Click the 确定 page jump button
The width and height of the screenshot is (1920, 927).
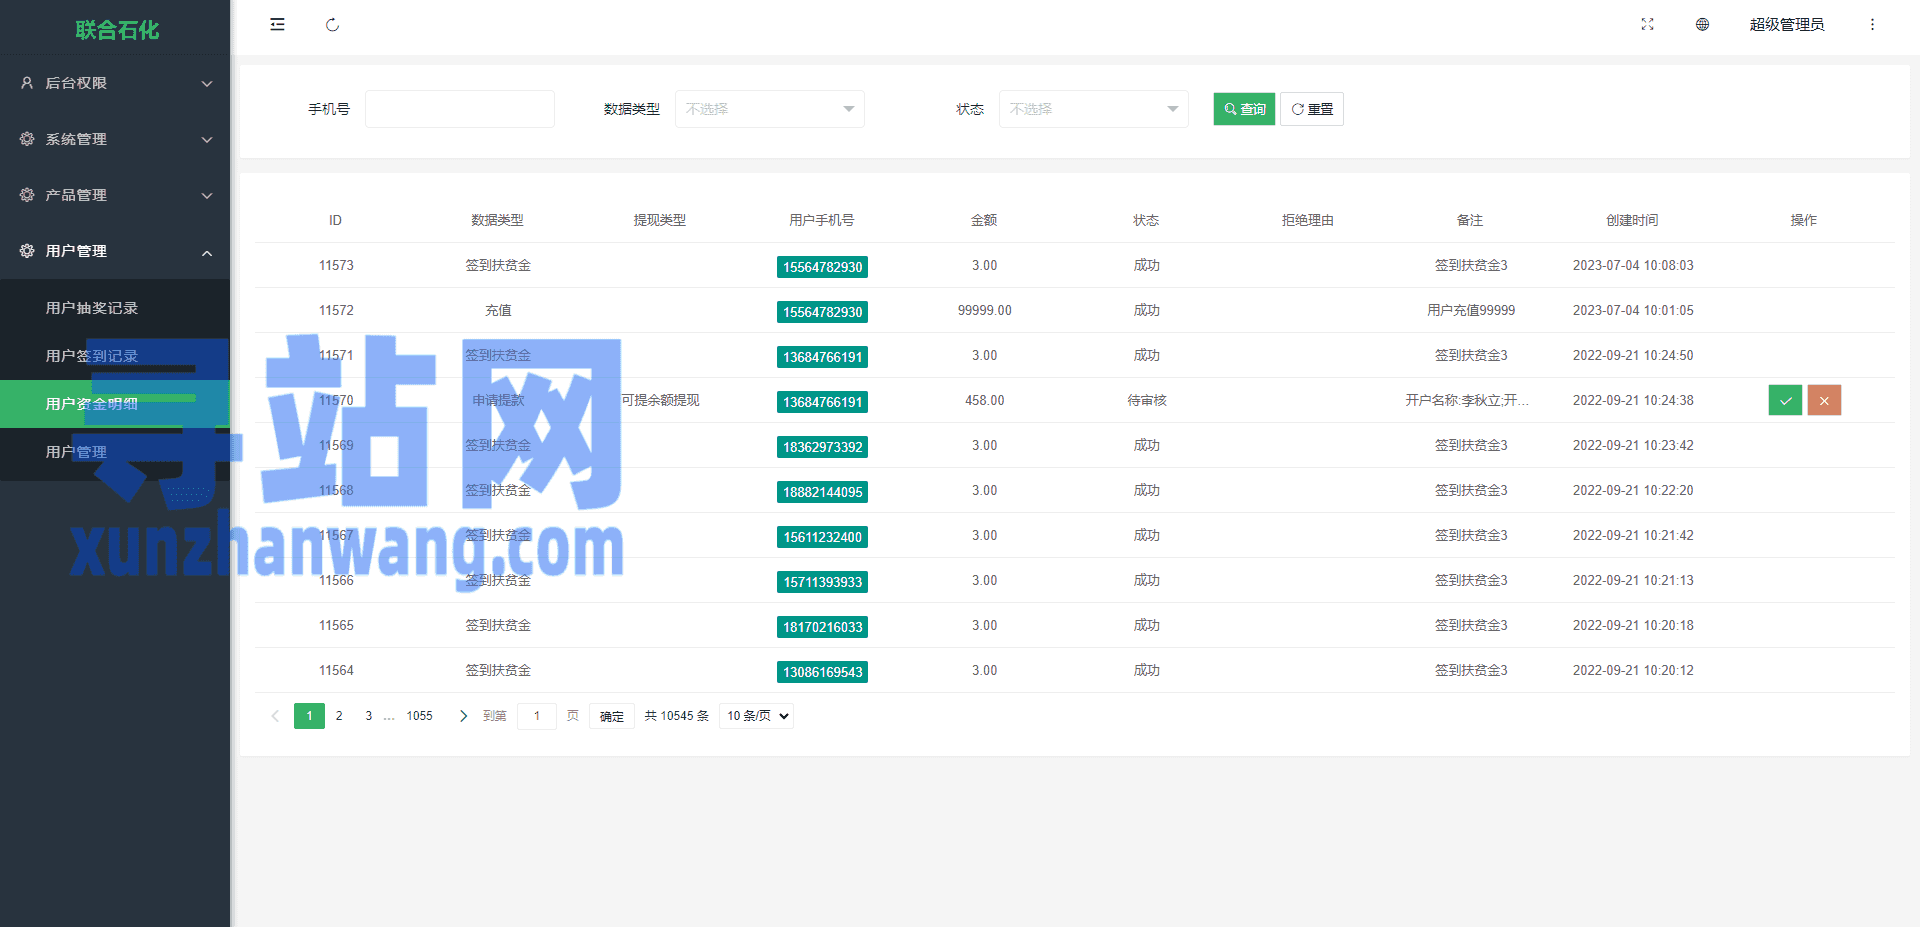[x=612, y=716]
